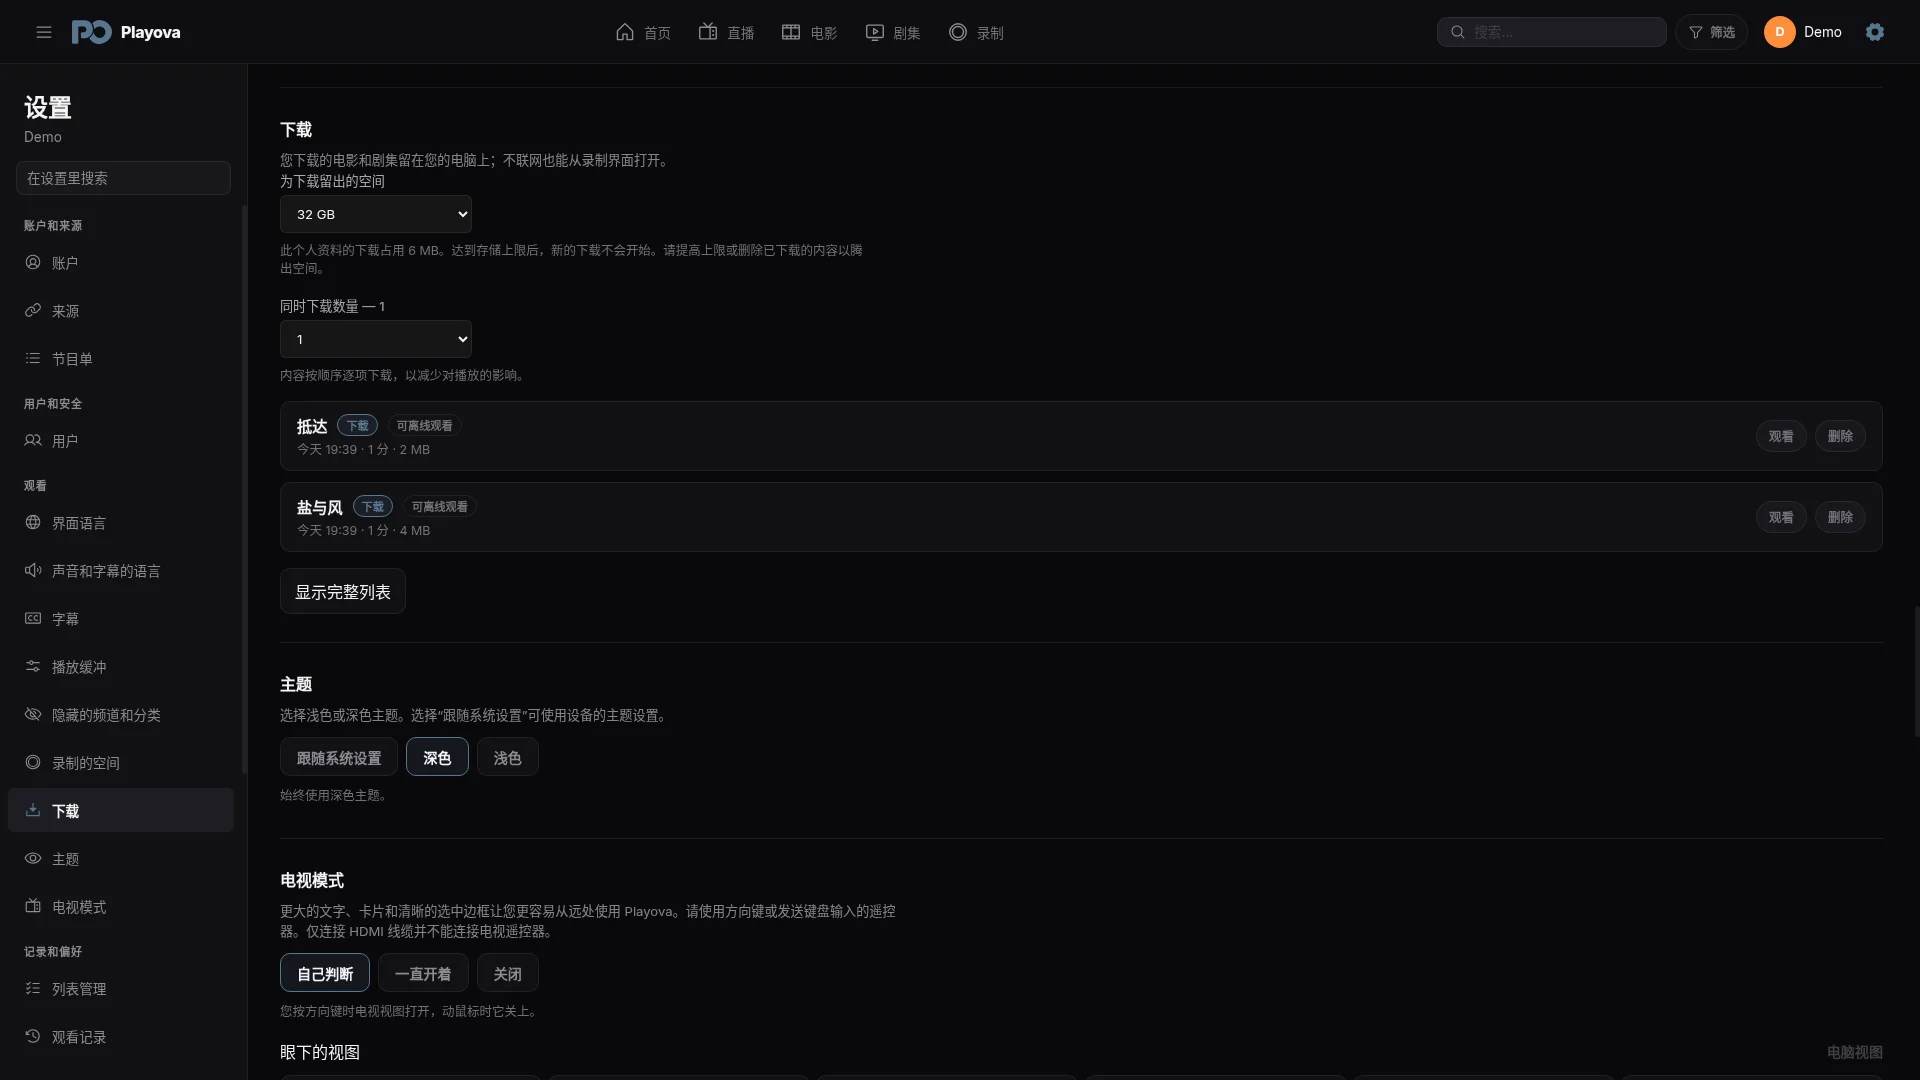Click the Demo user avatar
Image resolution: width=1920 pixels, height=1080 pixels.
[1779, 32]
